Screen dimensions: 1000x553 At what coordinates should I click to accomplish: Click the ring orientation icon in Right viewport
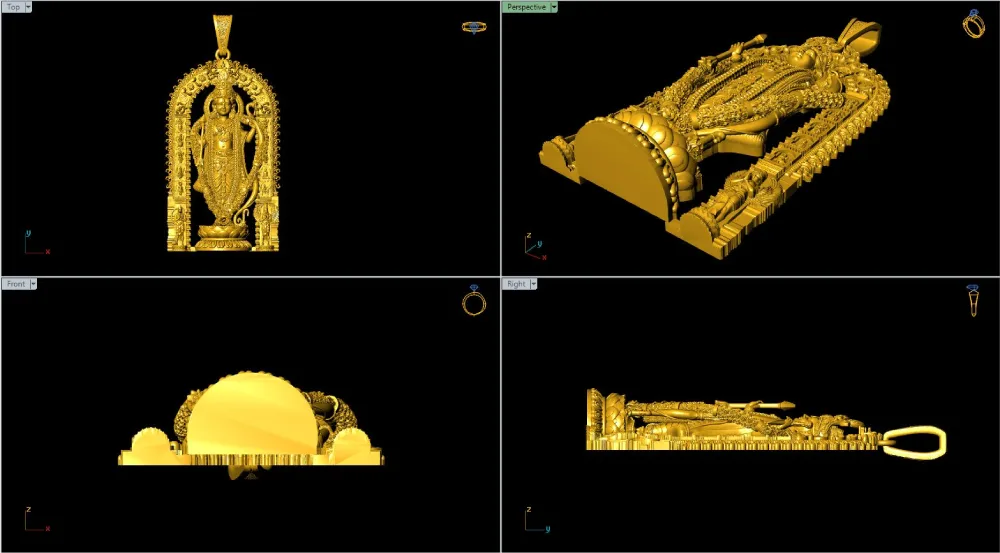click(973, 300)
